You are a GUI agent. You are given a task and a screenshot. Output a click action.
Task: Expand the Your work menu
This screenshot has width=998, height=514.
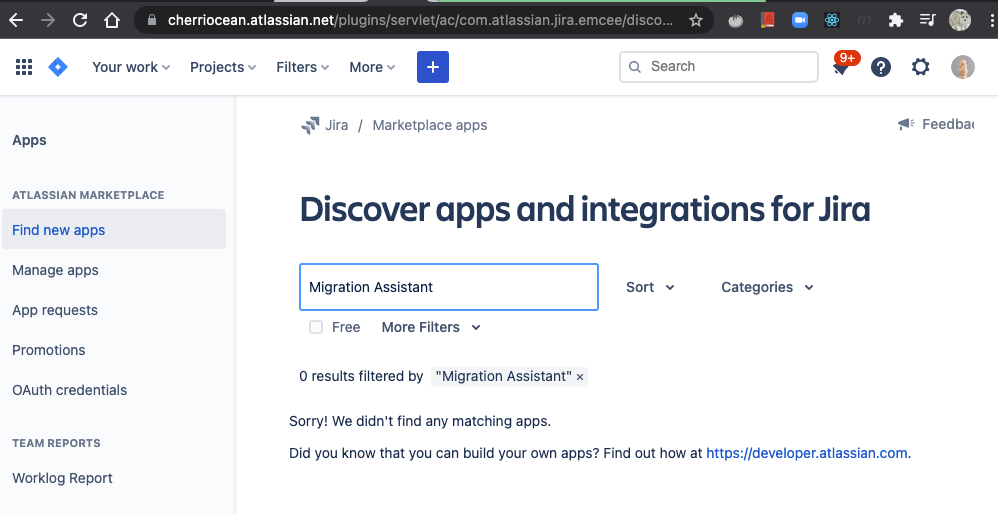pyautogui.click(x=131, y=67)
